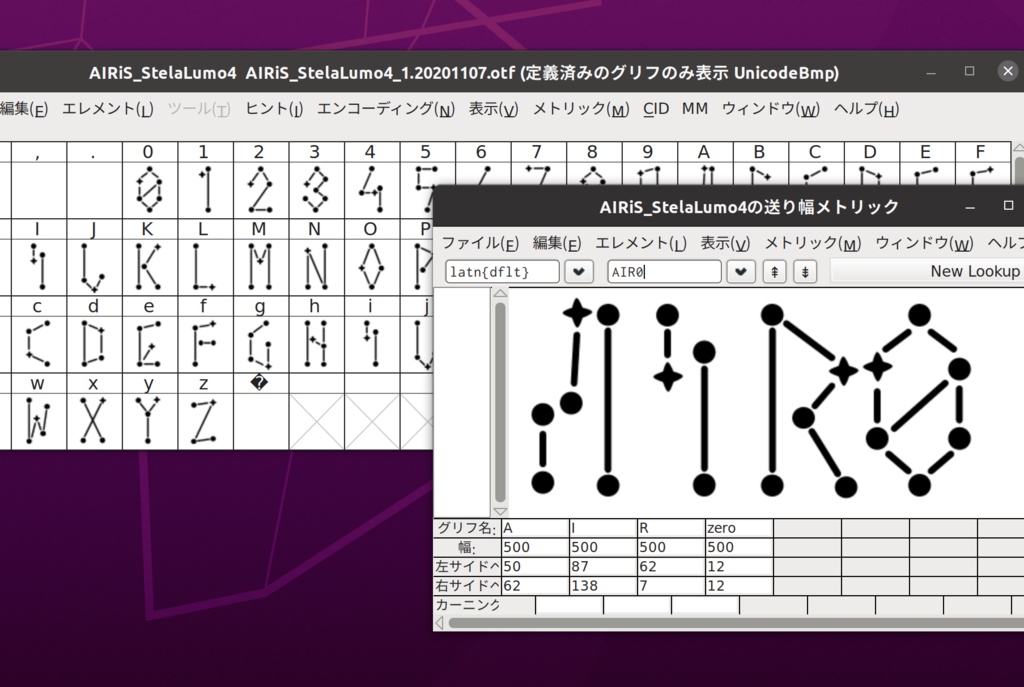
Task: Select glyph cell for lowercase y
Action: 150,421
